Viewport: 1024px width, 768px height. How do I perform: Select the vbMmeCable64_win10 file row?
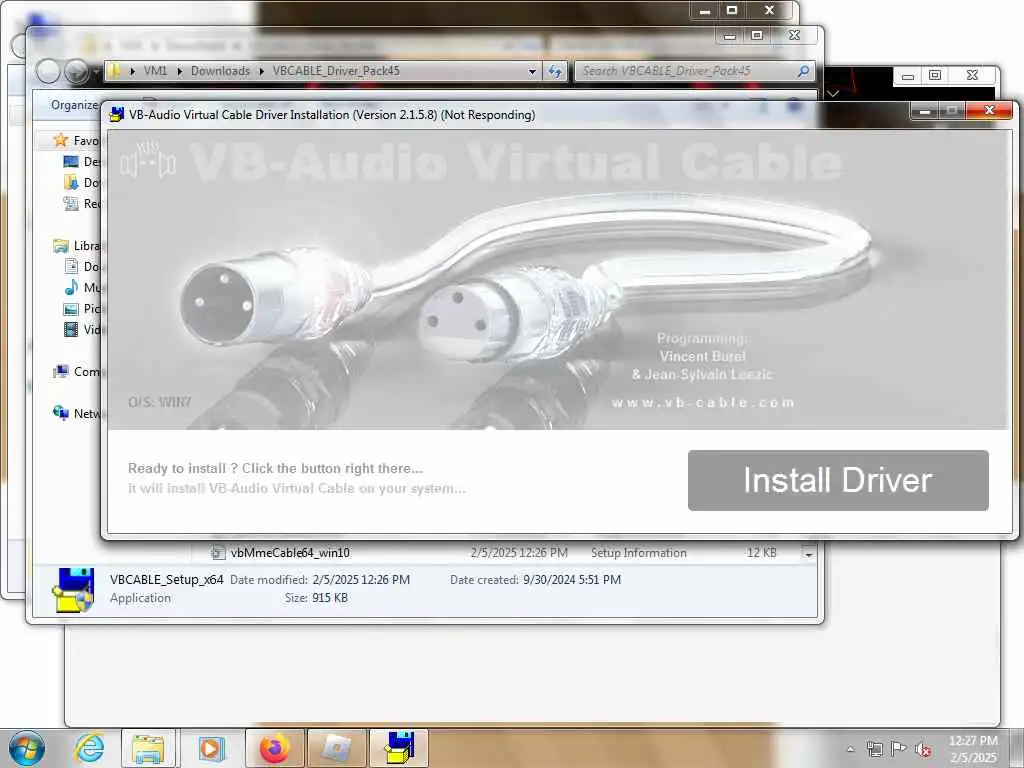[496, 553]
